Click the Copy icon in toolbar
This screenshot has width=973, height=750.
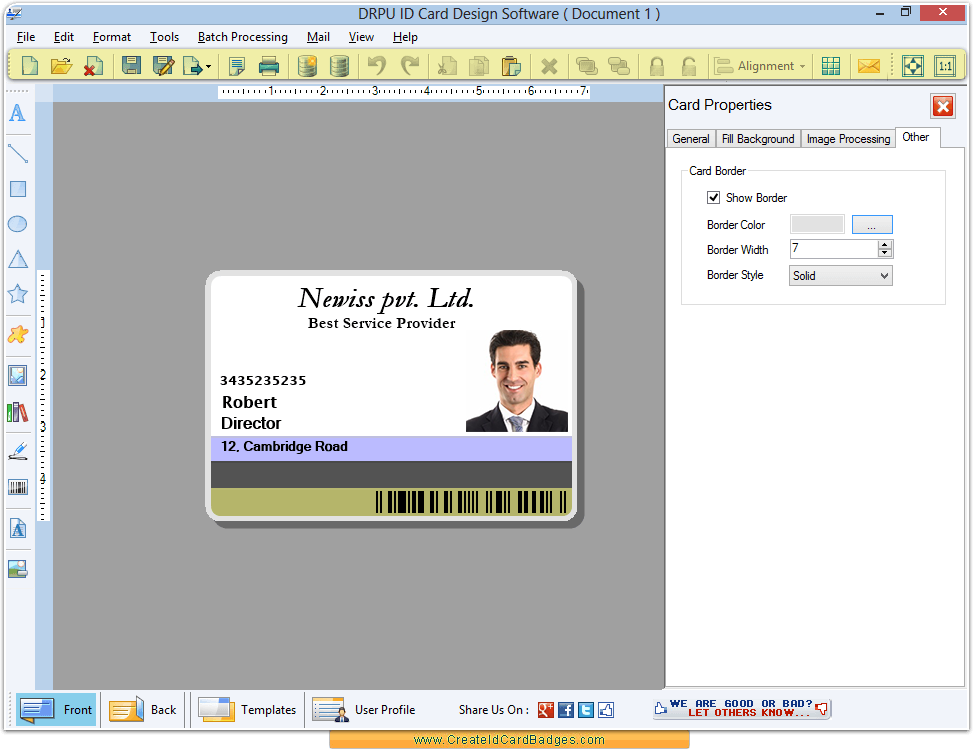(478, 66)
